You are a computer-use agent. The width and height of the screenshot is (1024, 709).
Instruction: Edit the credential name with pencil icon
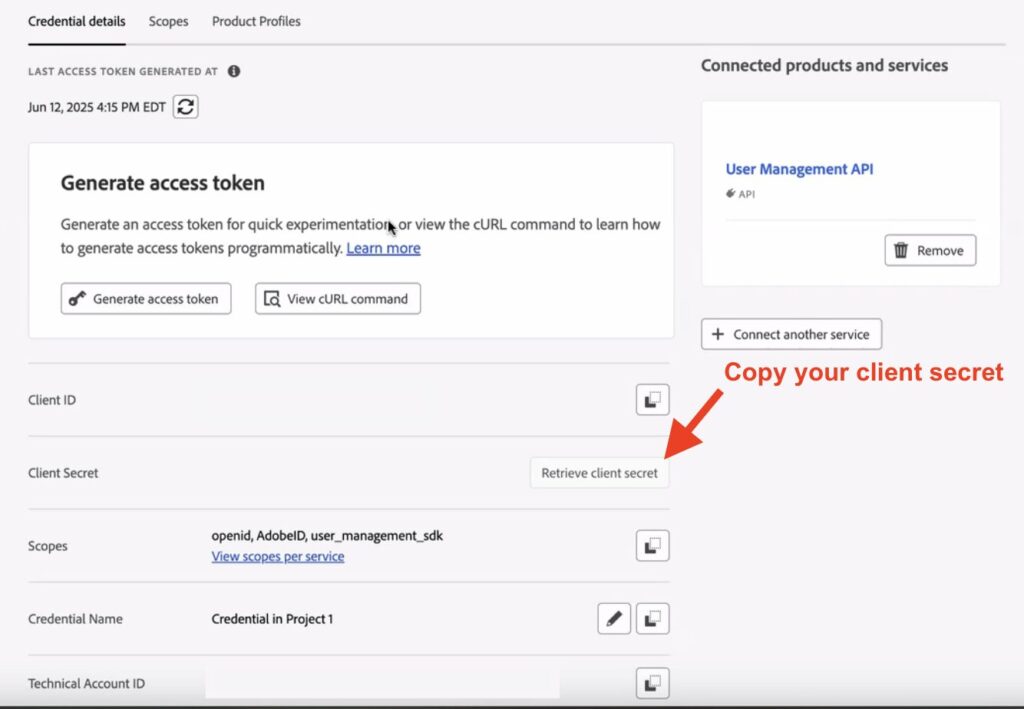coord(614,619)
